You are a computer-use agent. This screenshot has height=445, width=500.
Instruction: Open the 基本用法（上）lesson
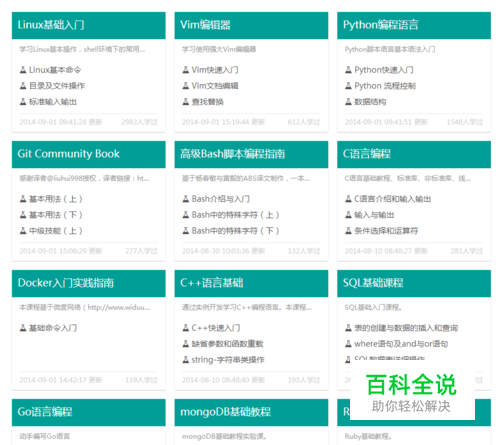[x=55, y=199]
